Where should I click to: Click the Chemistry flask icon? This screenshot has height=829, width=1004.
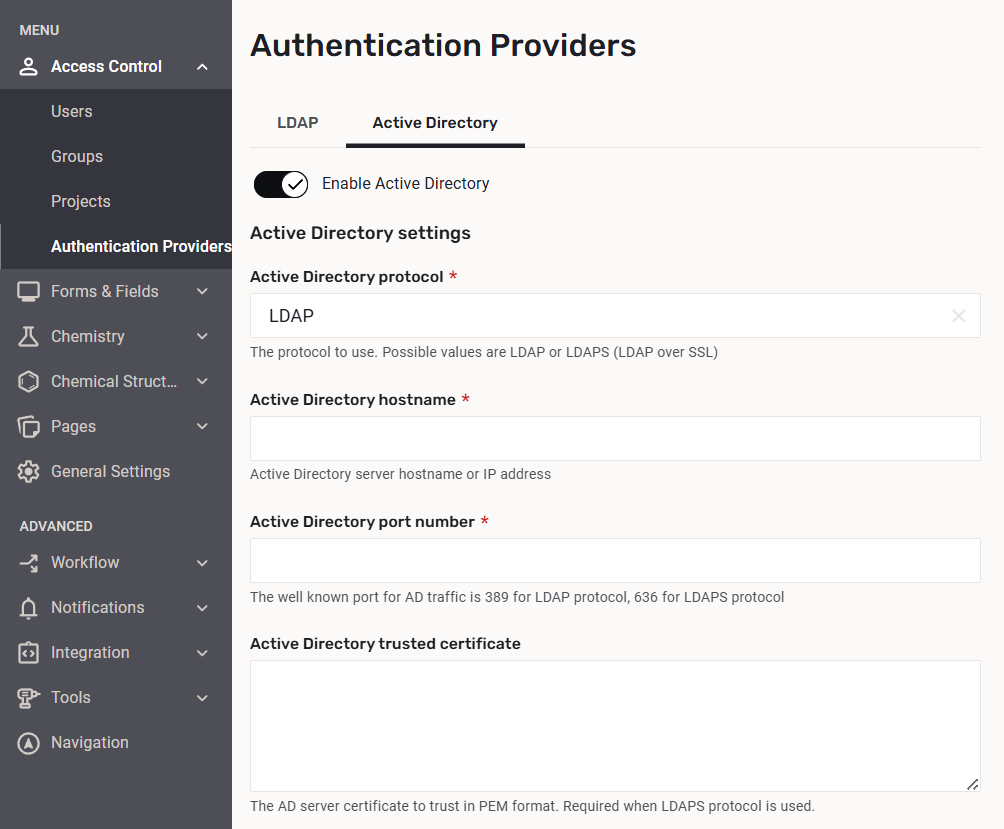pyautogui.click(x=29, y=337)
